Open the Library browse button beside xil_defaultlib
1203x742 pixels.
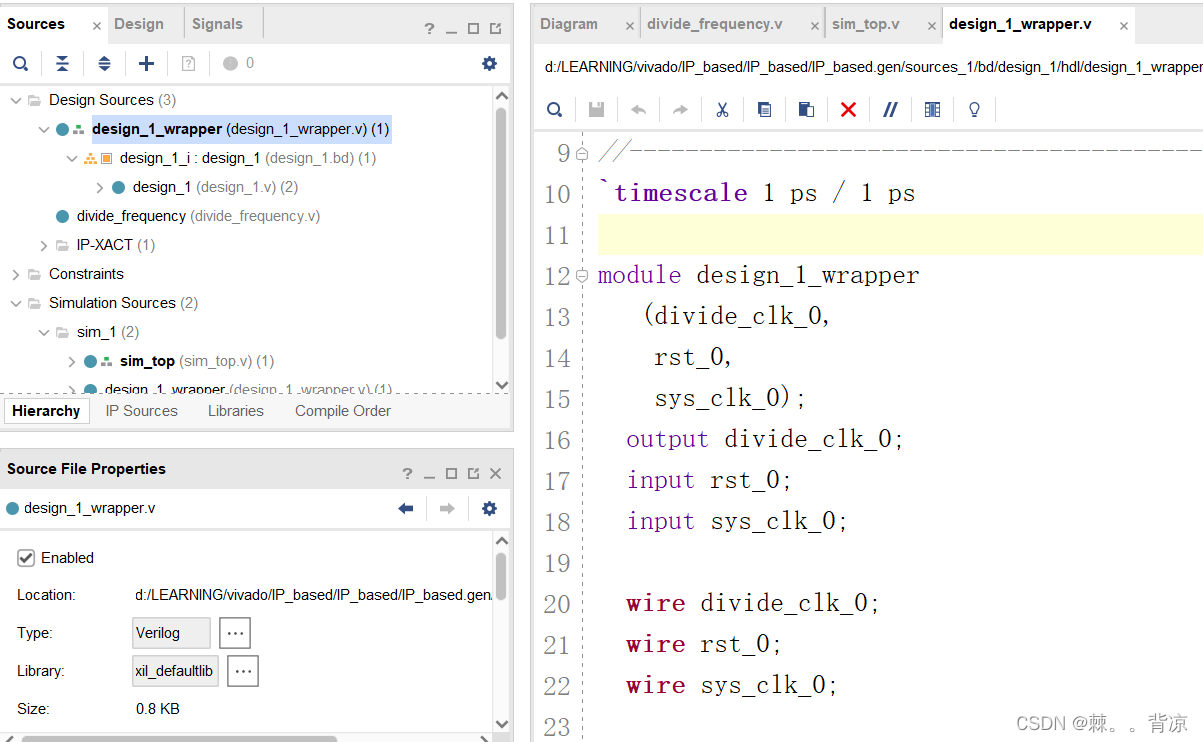pyautogui.click(x=243, y=670)
